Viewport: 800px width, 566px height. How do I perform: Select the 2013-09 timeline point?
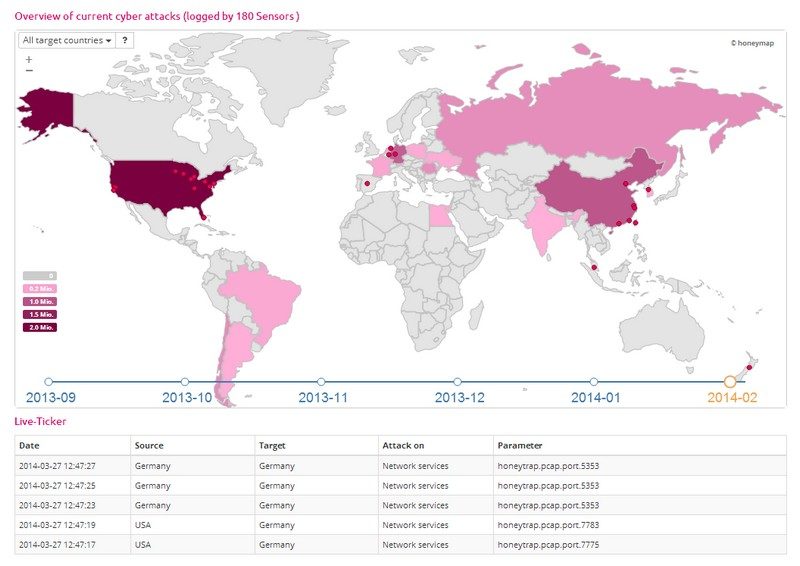pyautogui.click(x=48, y=381)
